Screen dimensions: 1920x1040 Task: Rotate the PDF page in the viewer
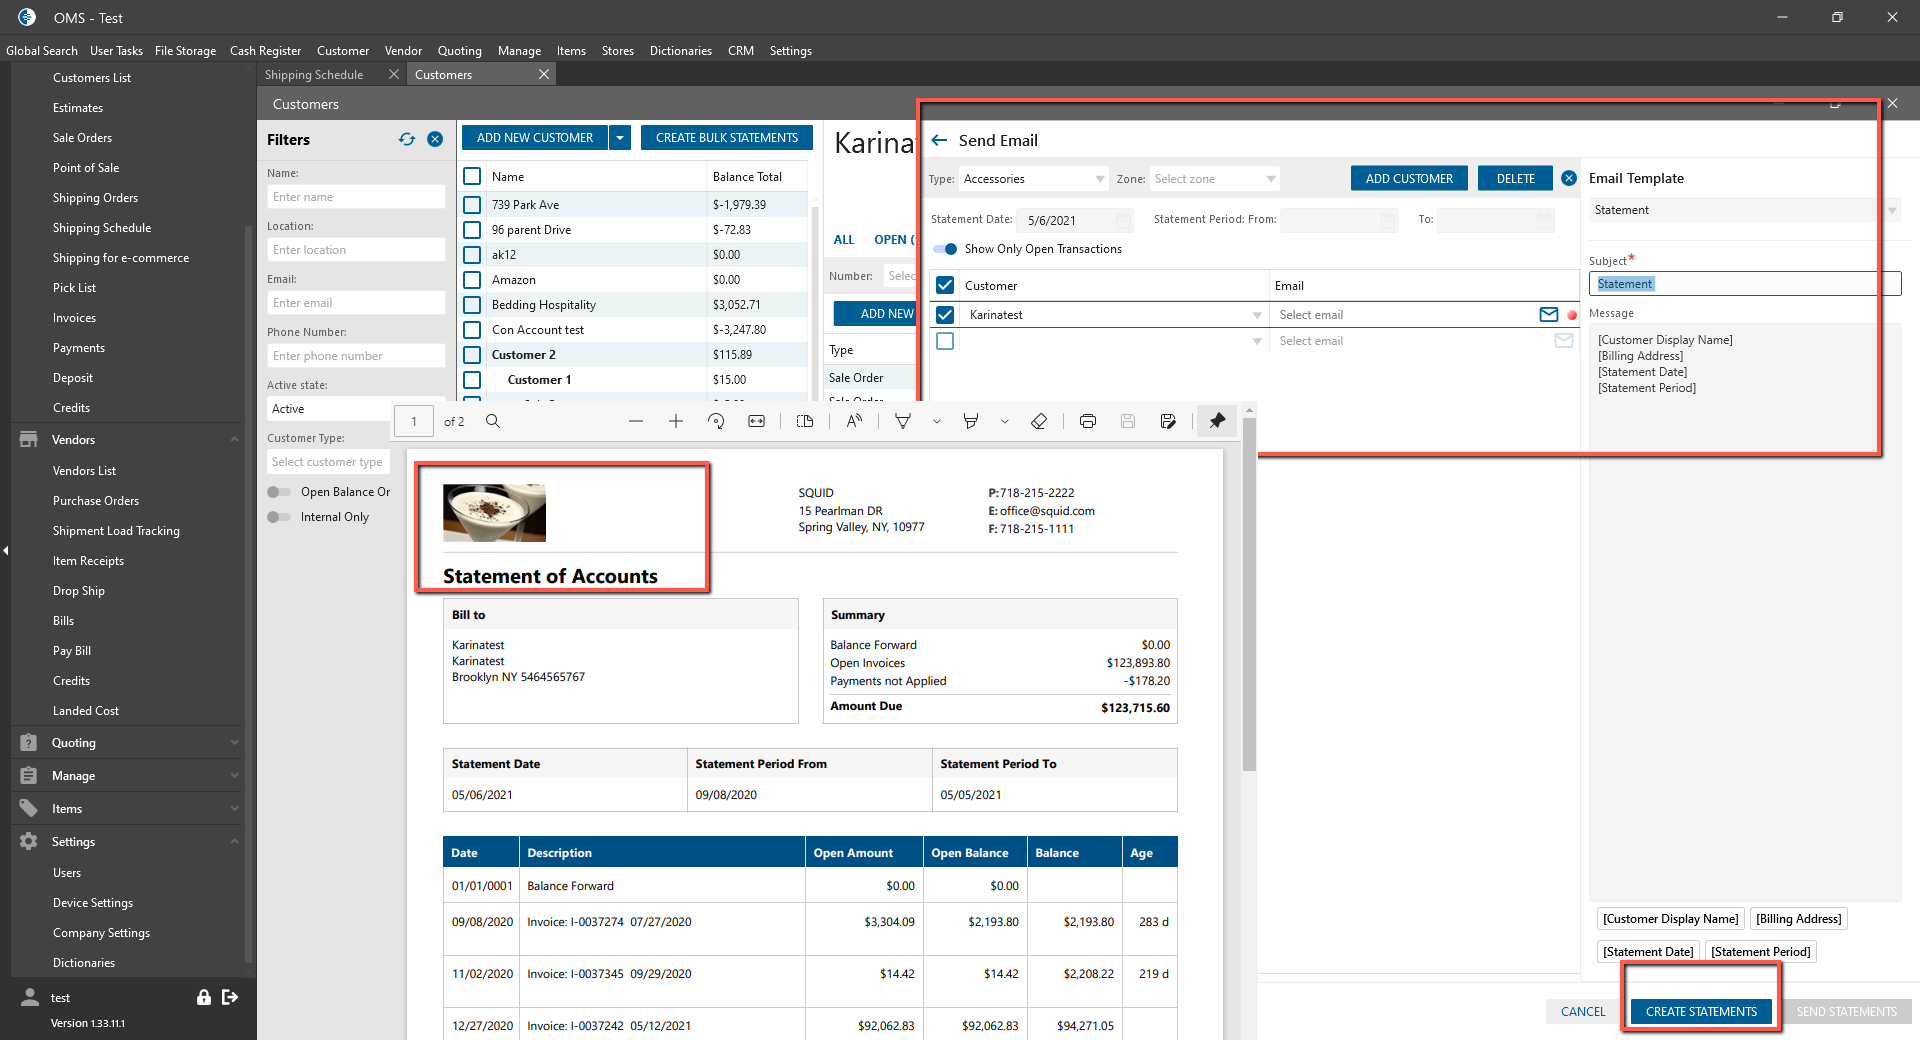click(x=716, y=421)
